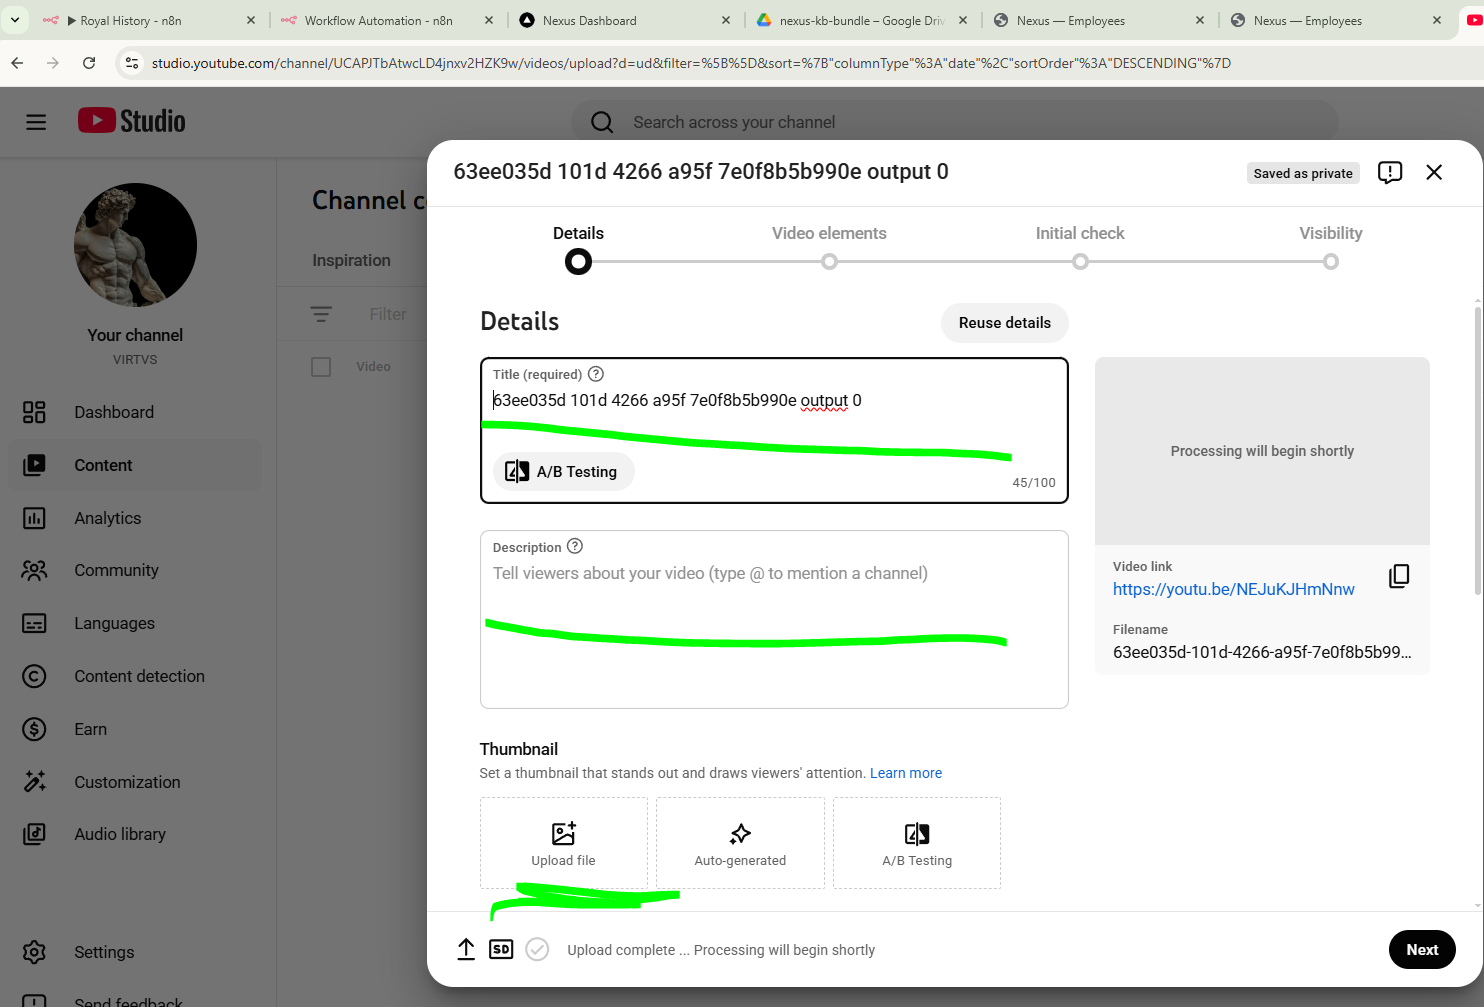Click the Earn dollar icon

click(34, 729)
